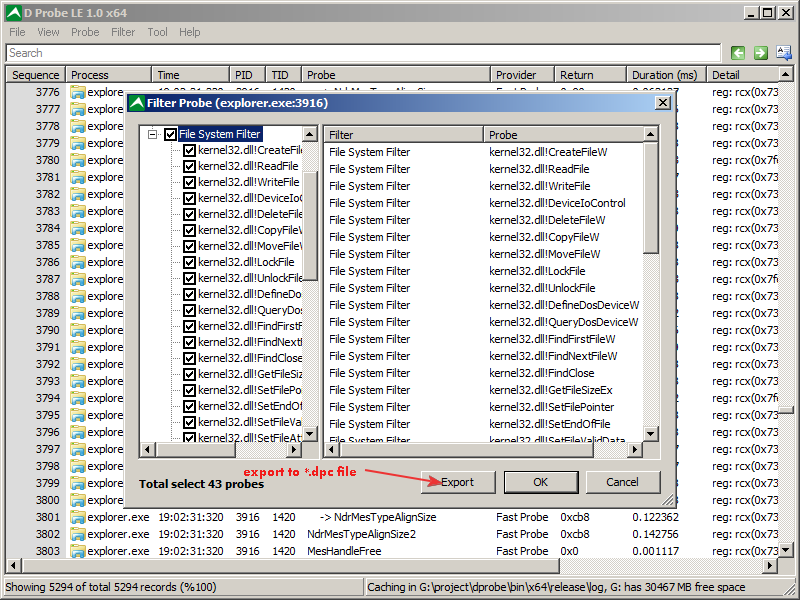Screen dimensions: 800x600
Task: Click tree panel horizontal scroll-right arrow
Action: [294, 449]
